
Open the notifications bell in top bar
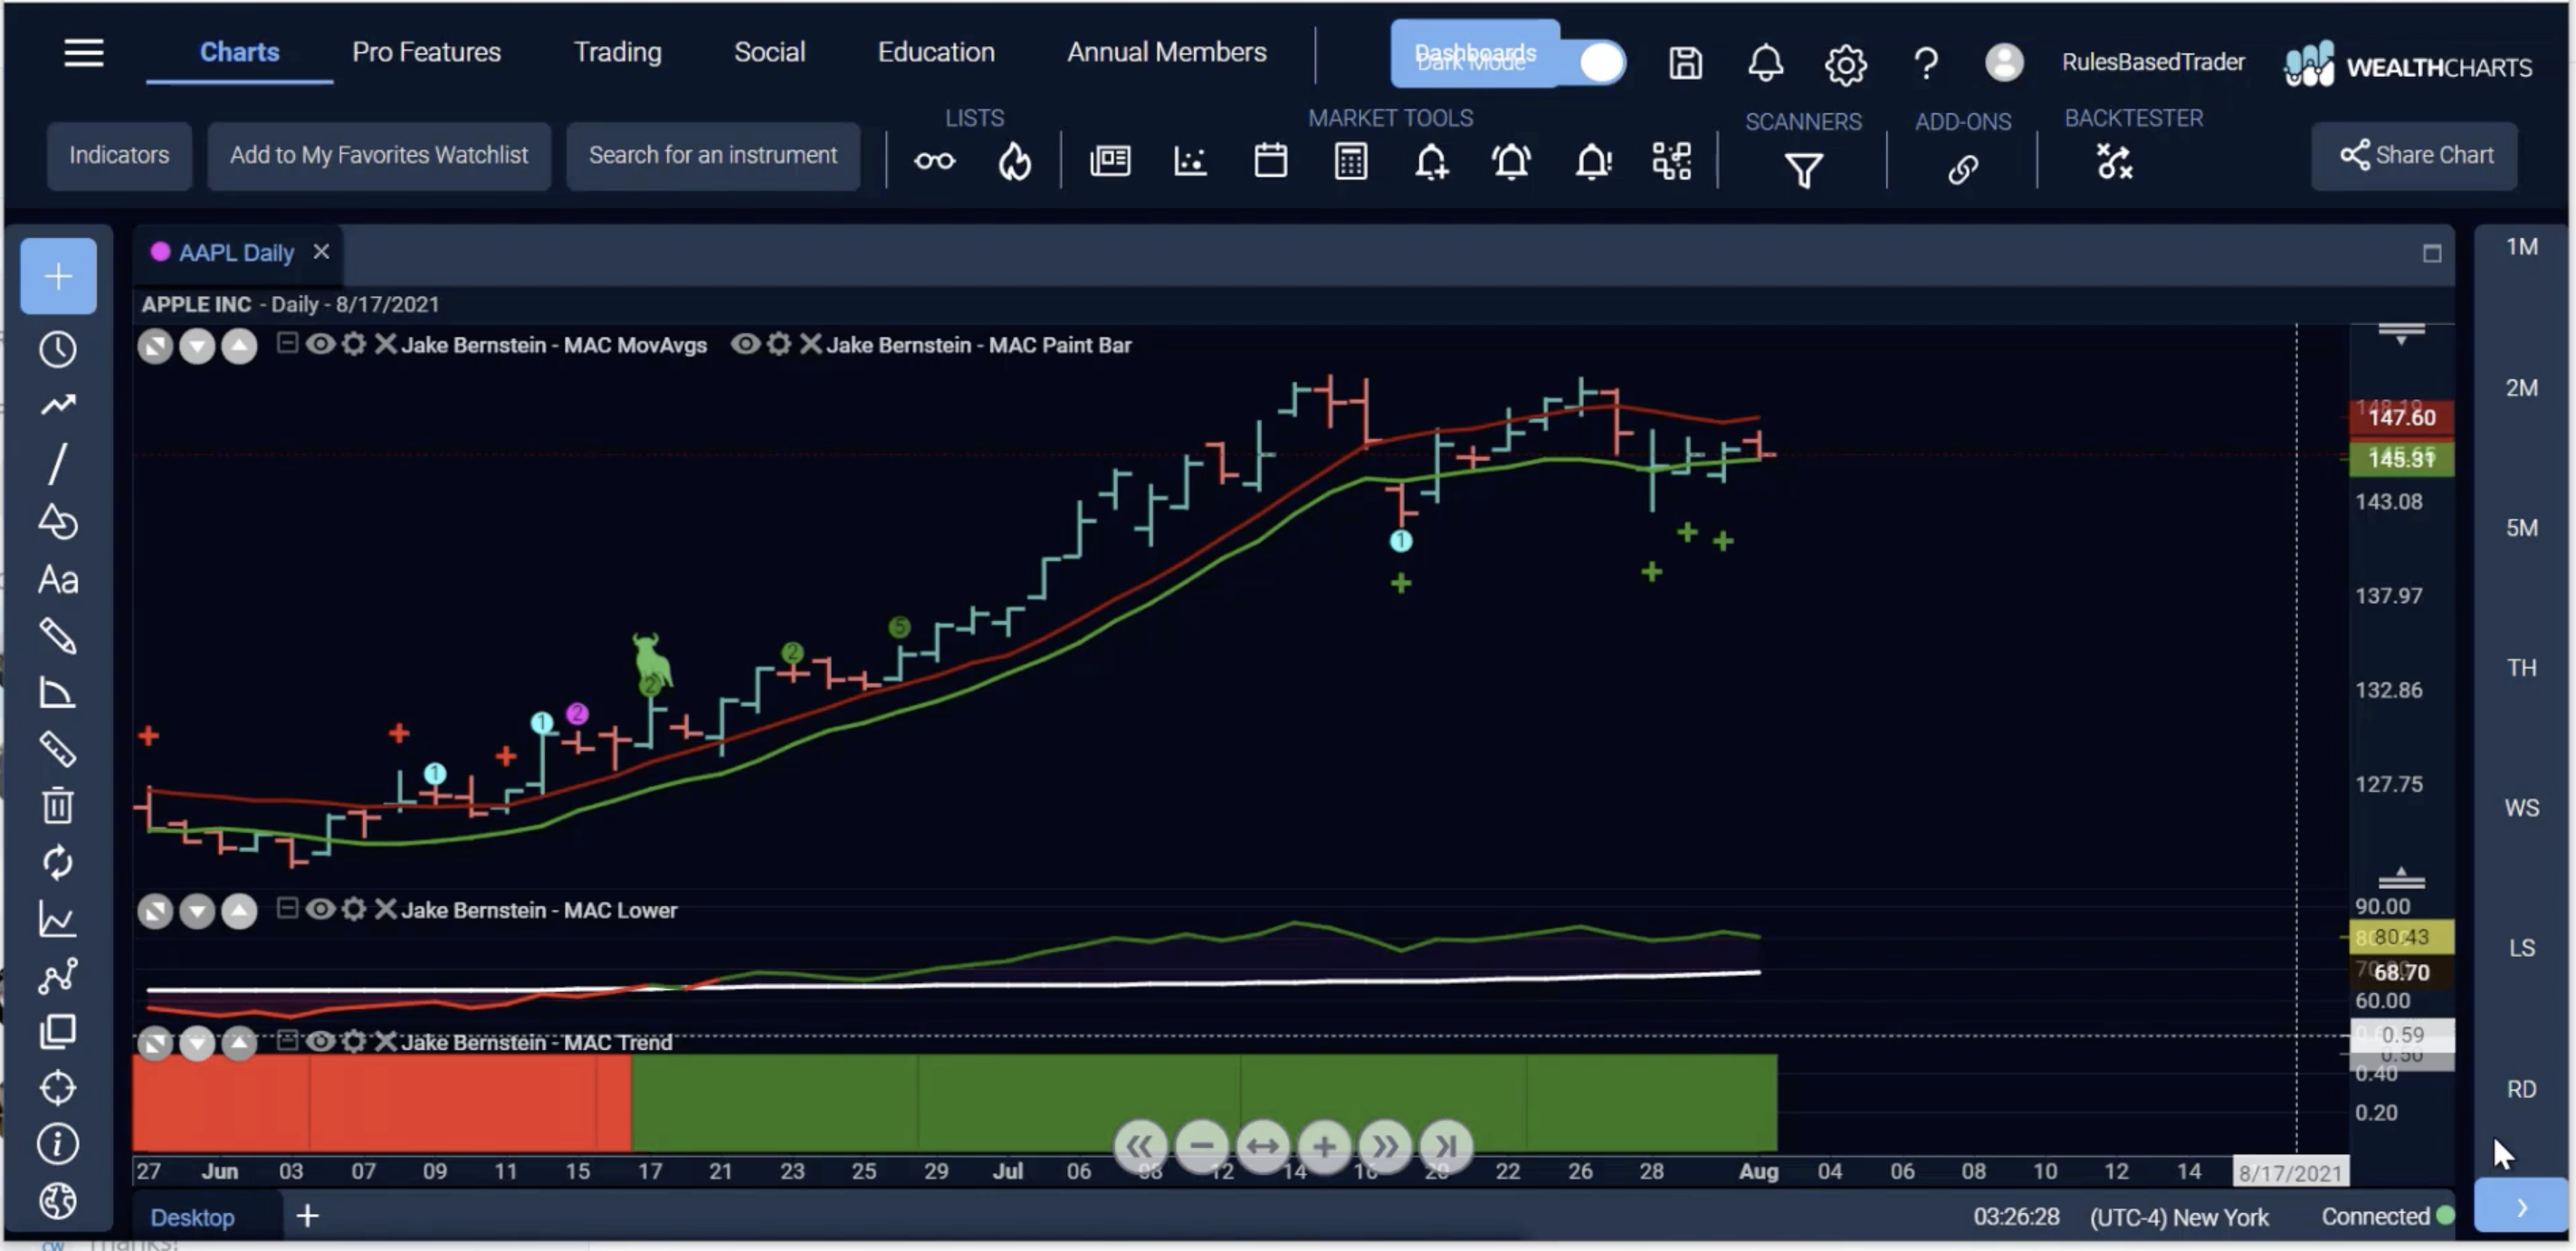(x=1765, y=64)
